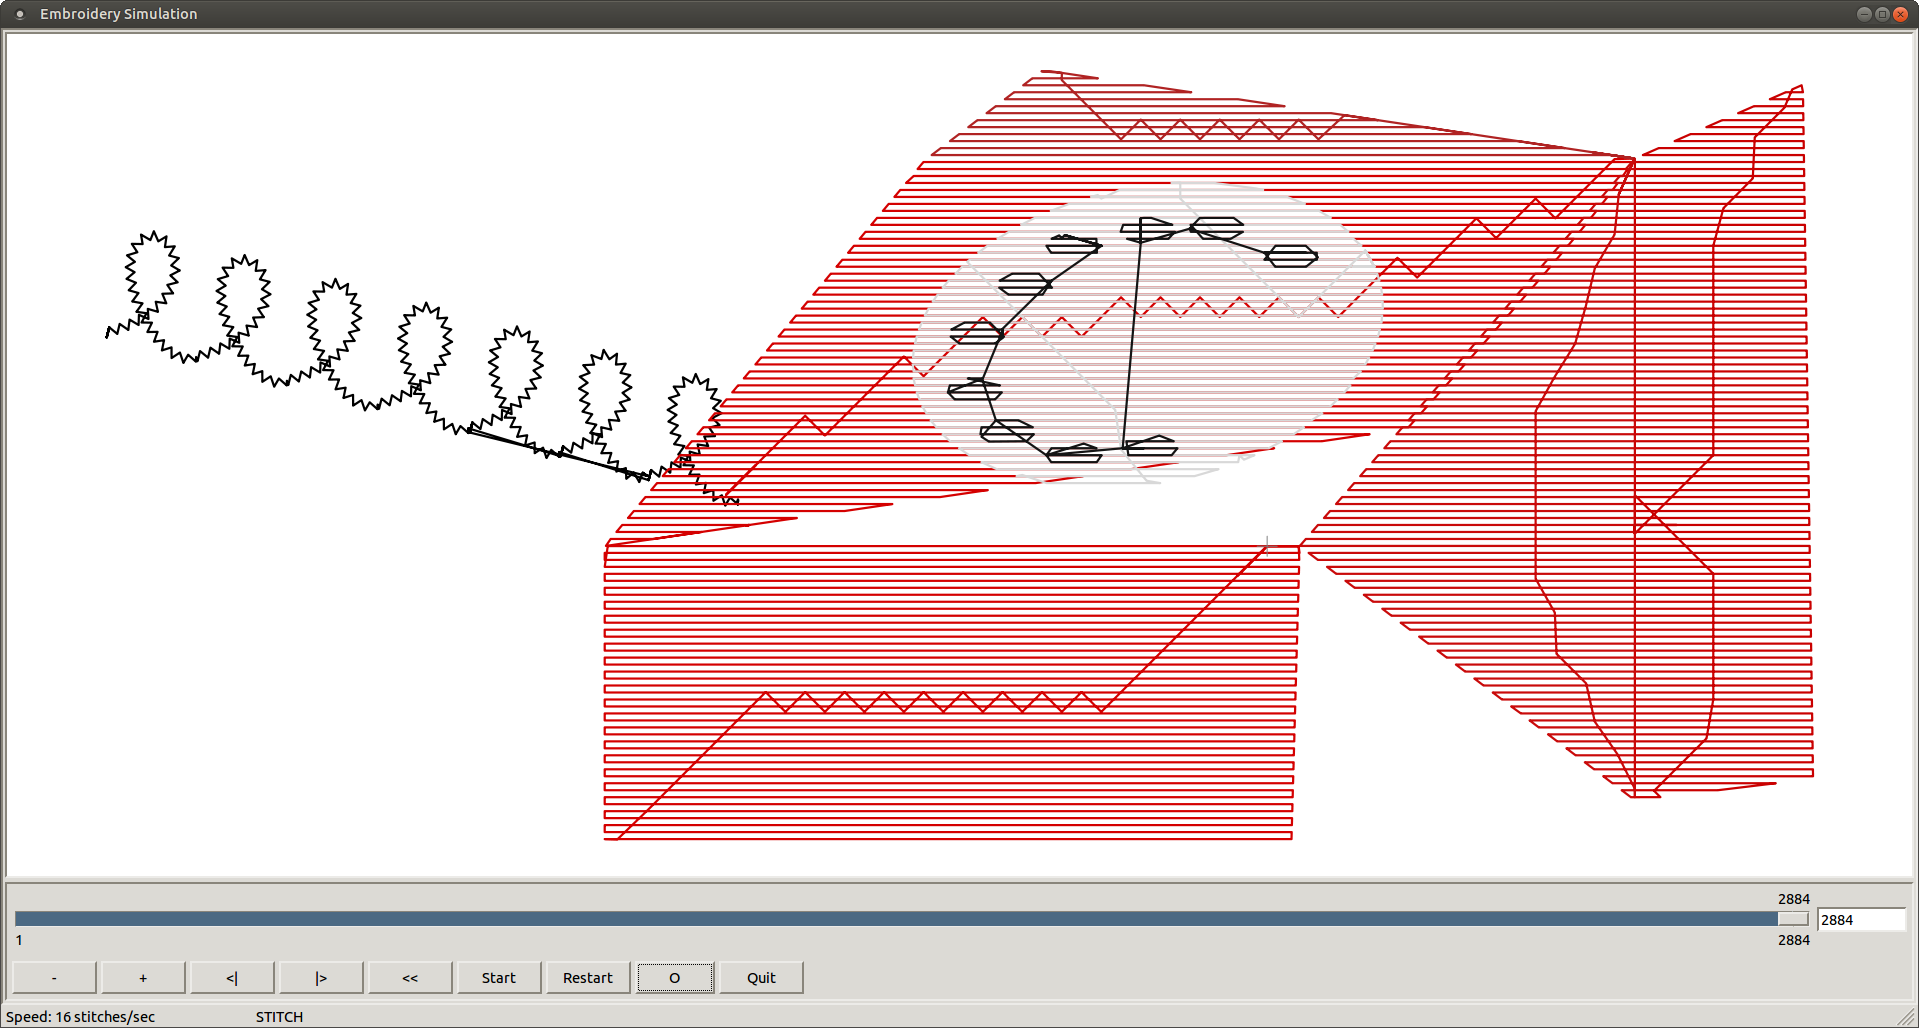Minimize the Embroidery Simulation window
This screenshot has height=1028, width=1919.
coord(1864,14)
